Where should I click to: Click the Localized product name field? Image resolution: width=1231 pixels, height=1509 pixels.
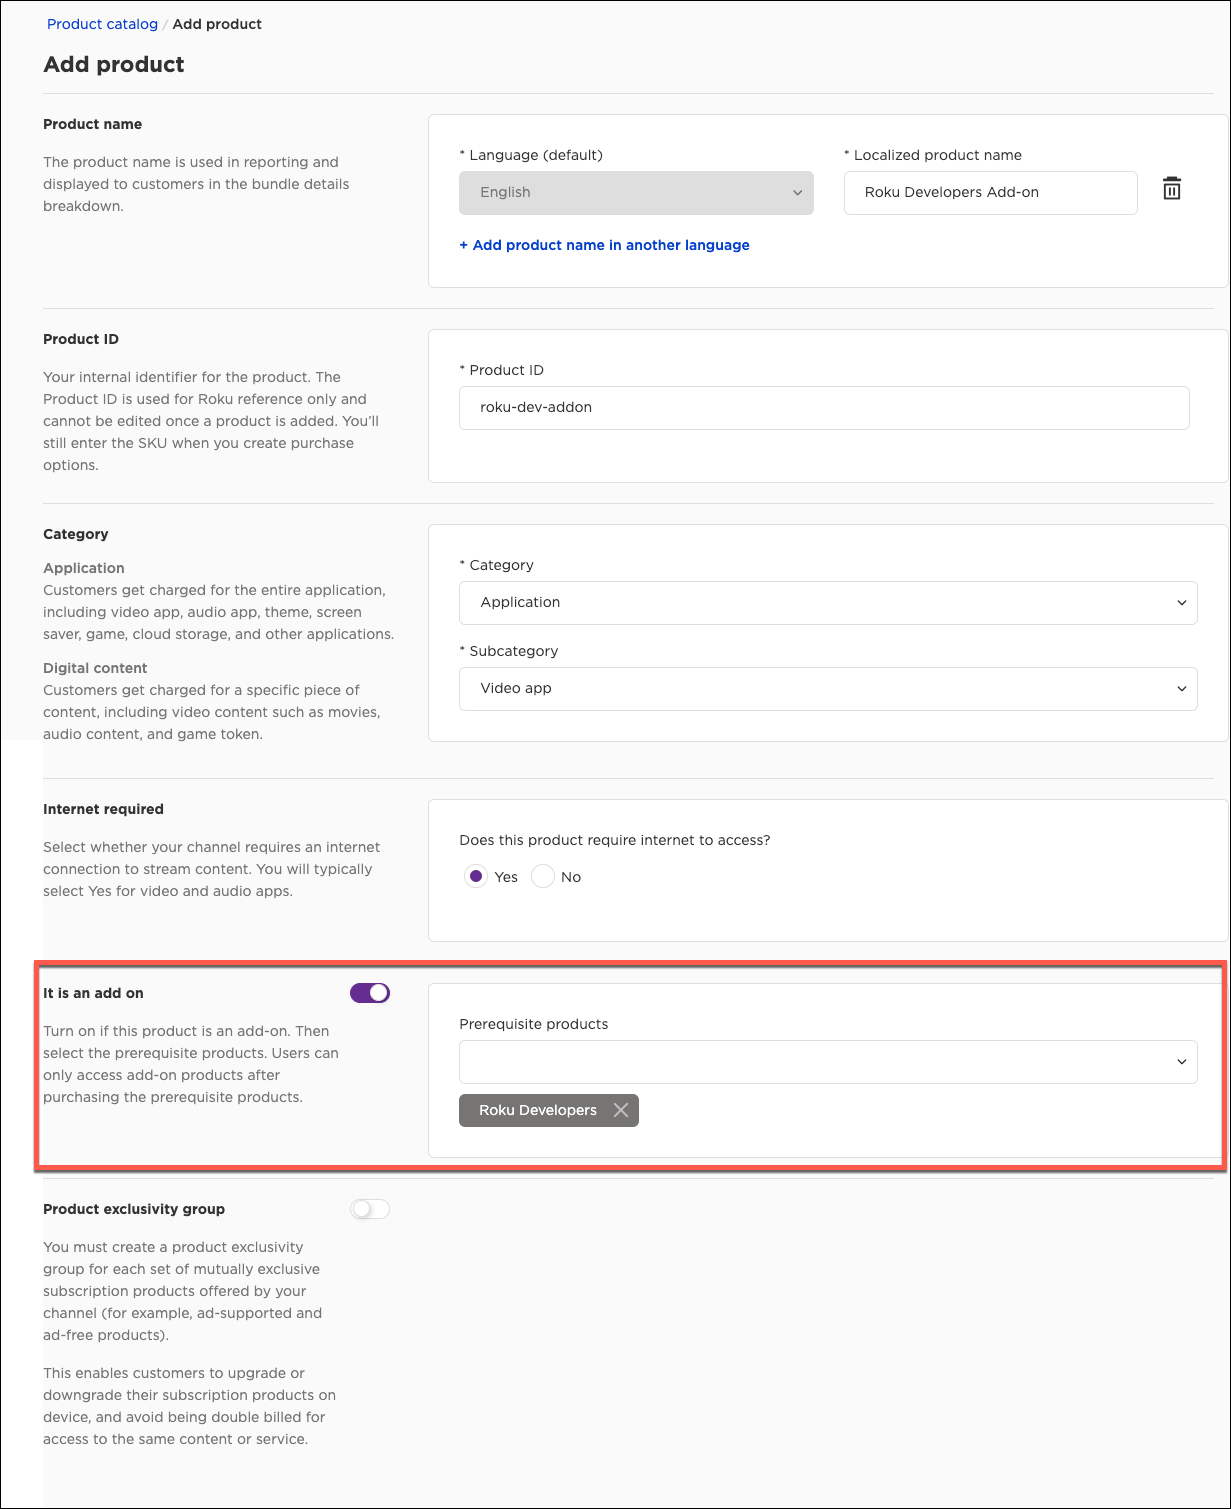point(990,193)
